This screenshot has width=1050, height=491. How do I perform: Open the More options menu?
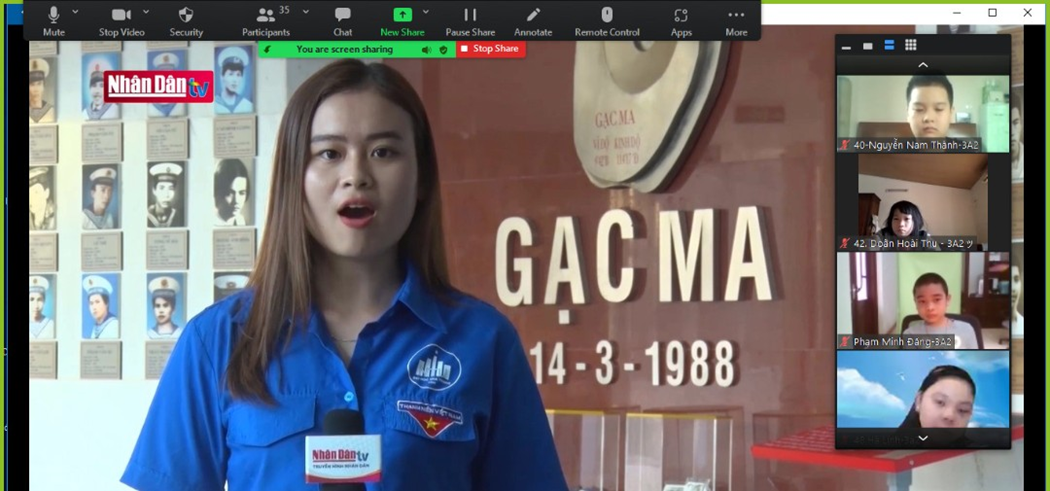tap(736, 21)
